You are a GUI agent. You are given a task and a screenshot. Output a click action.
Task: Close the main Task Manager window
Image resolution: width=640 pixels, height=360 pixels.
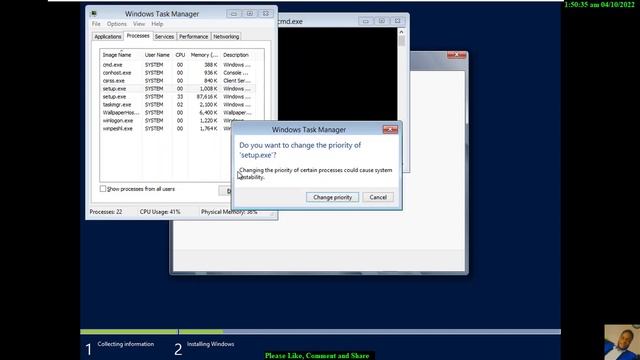pyautogui.click(x=266, y=13)
